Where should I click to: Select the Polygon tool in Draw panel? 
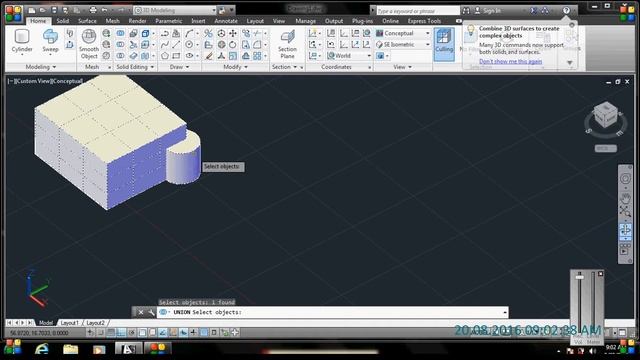coord(164,56)
